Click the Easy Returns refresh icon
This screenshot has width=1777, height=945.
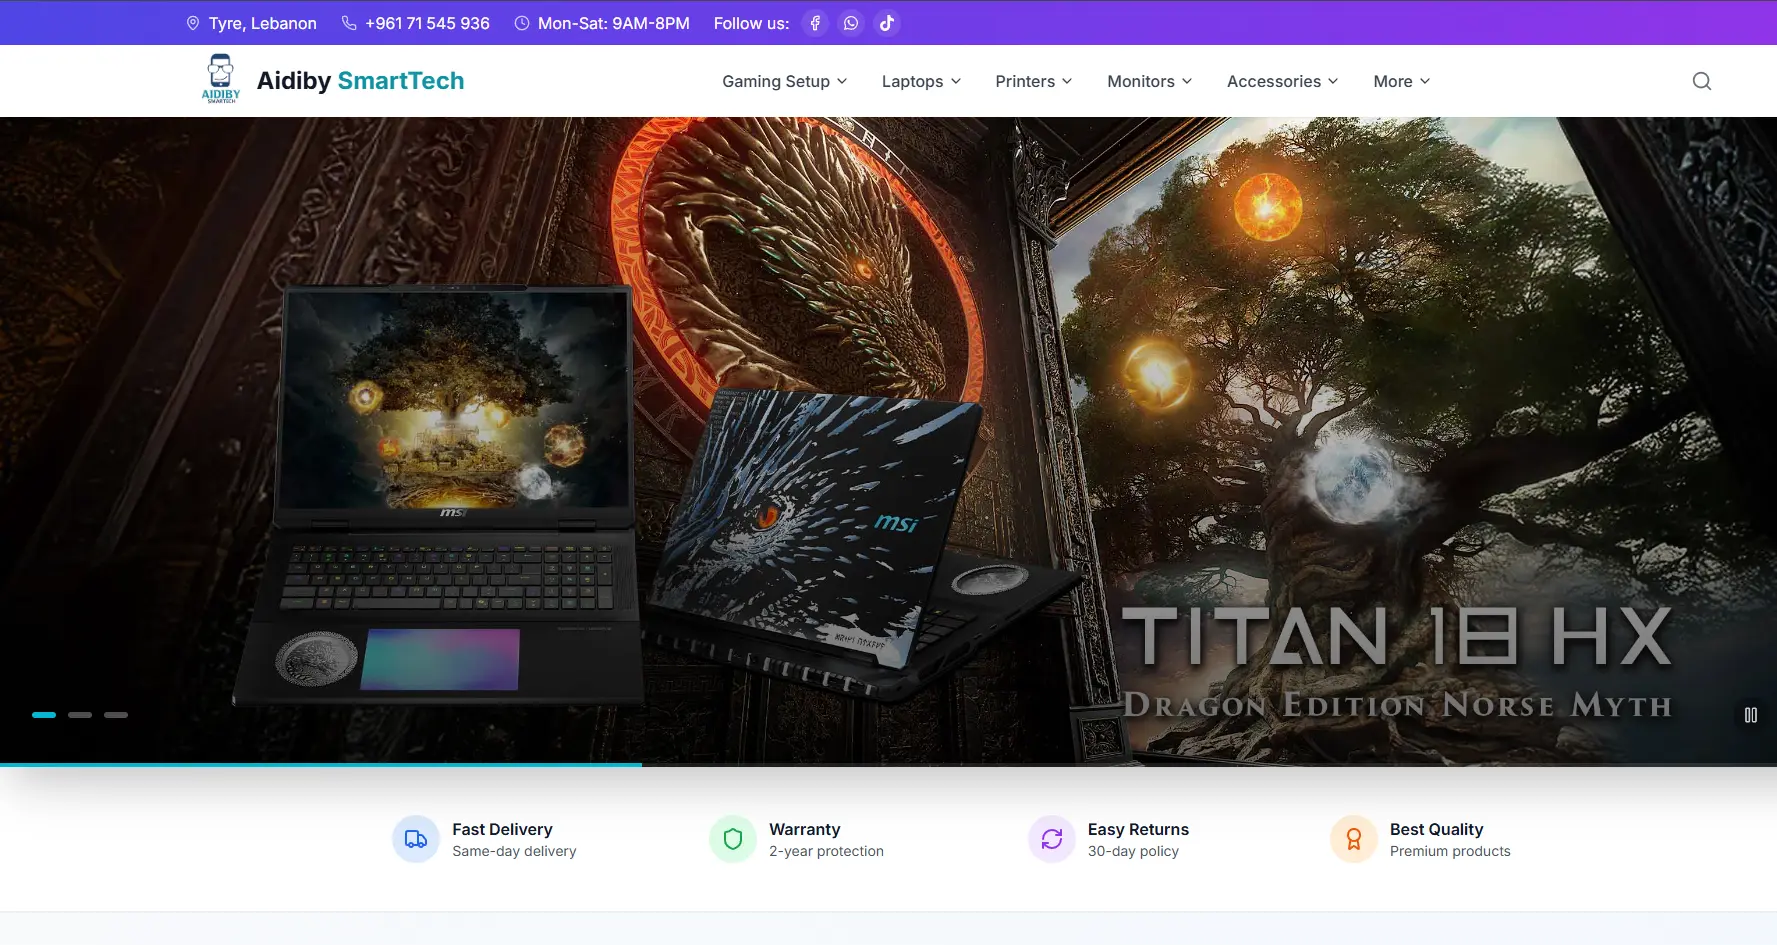click(x=1052, y=839)
